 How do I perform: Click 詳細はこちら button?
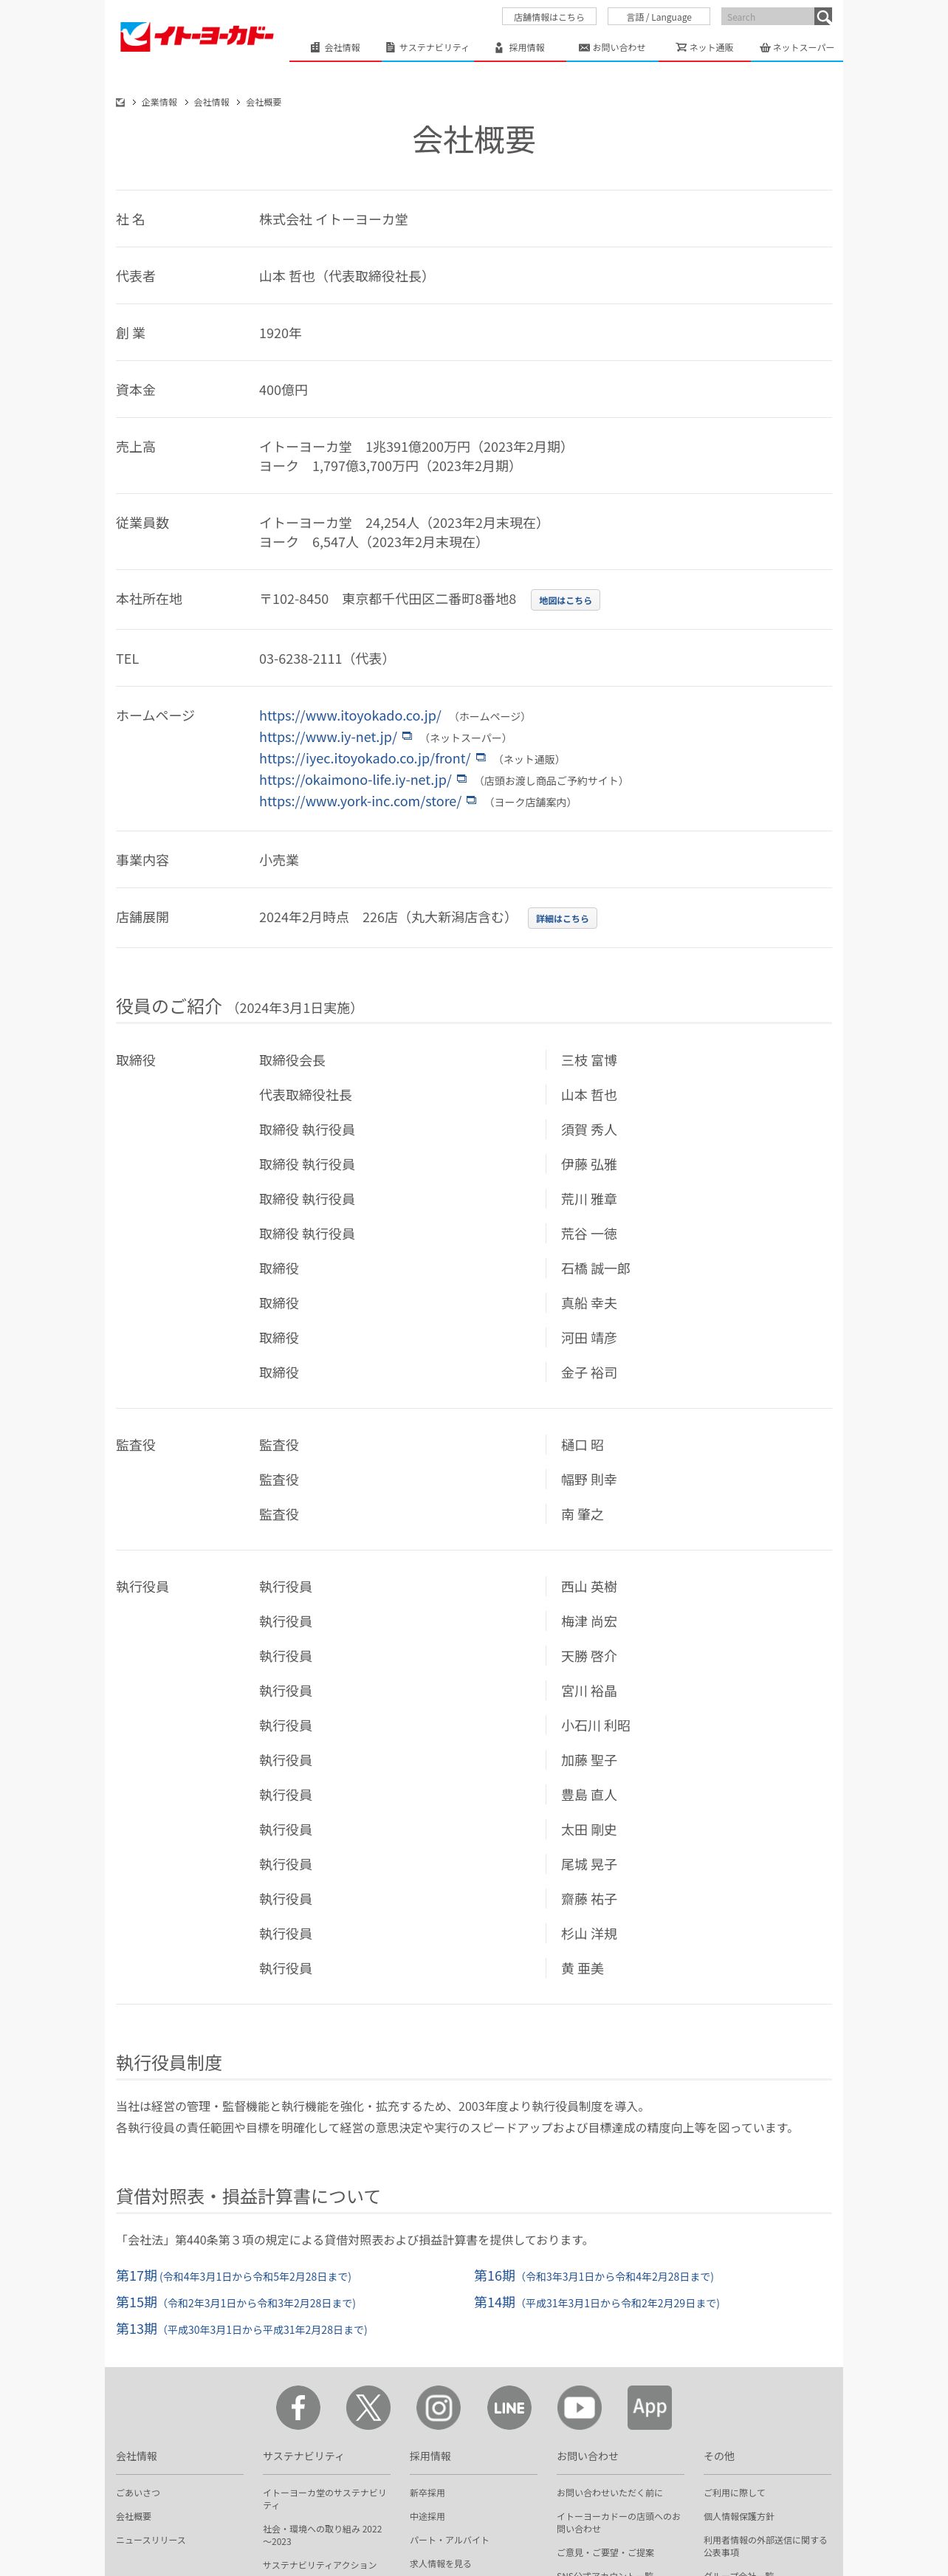coord(562,918)
